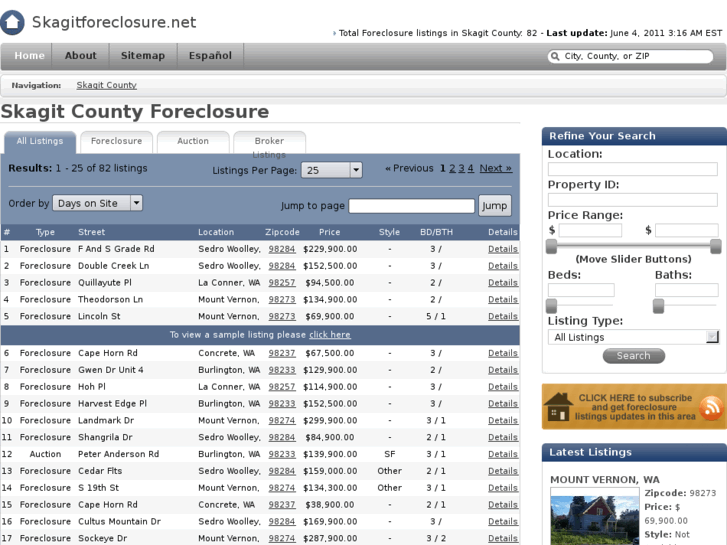Click the minimum price slider handle

tap(551, 246)
